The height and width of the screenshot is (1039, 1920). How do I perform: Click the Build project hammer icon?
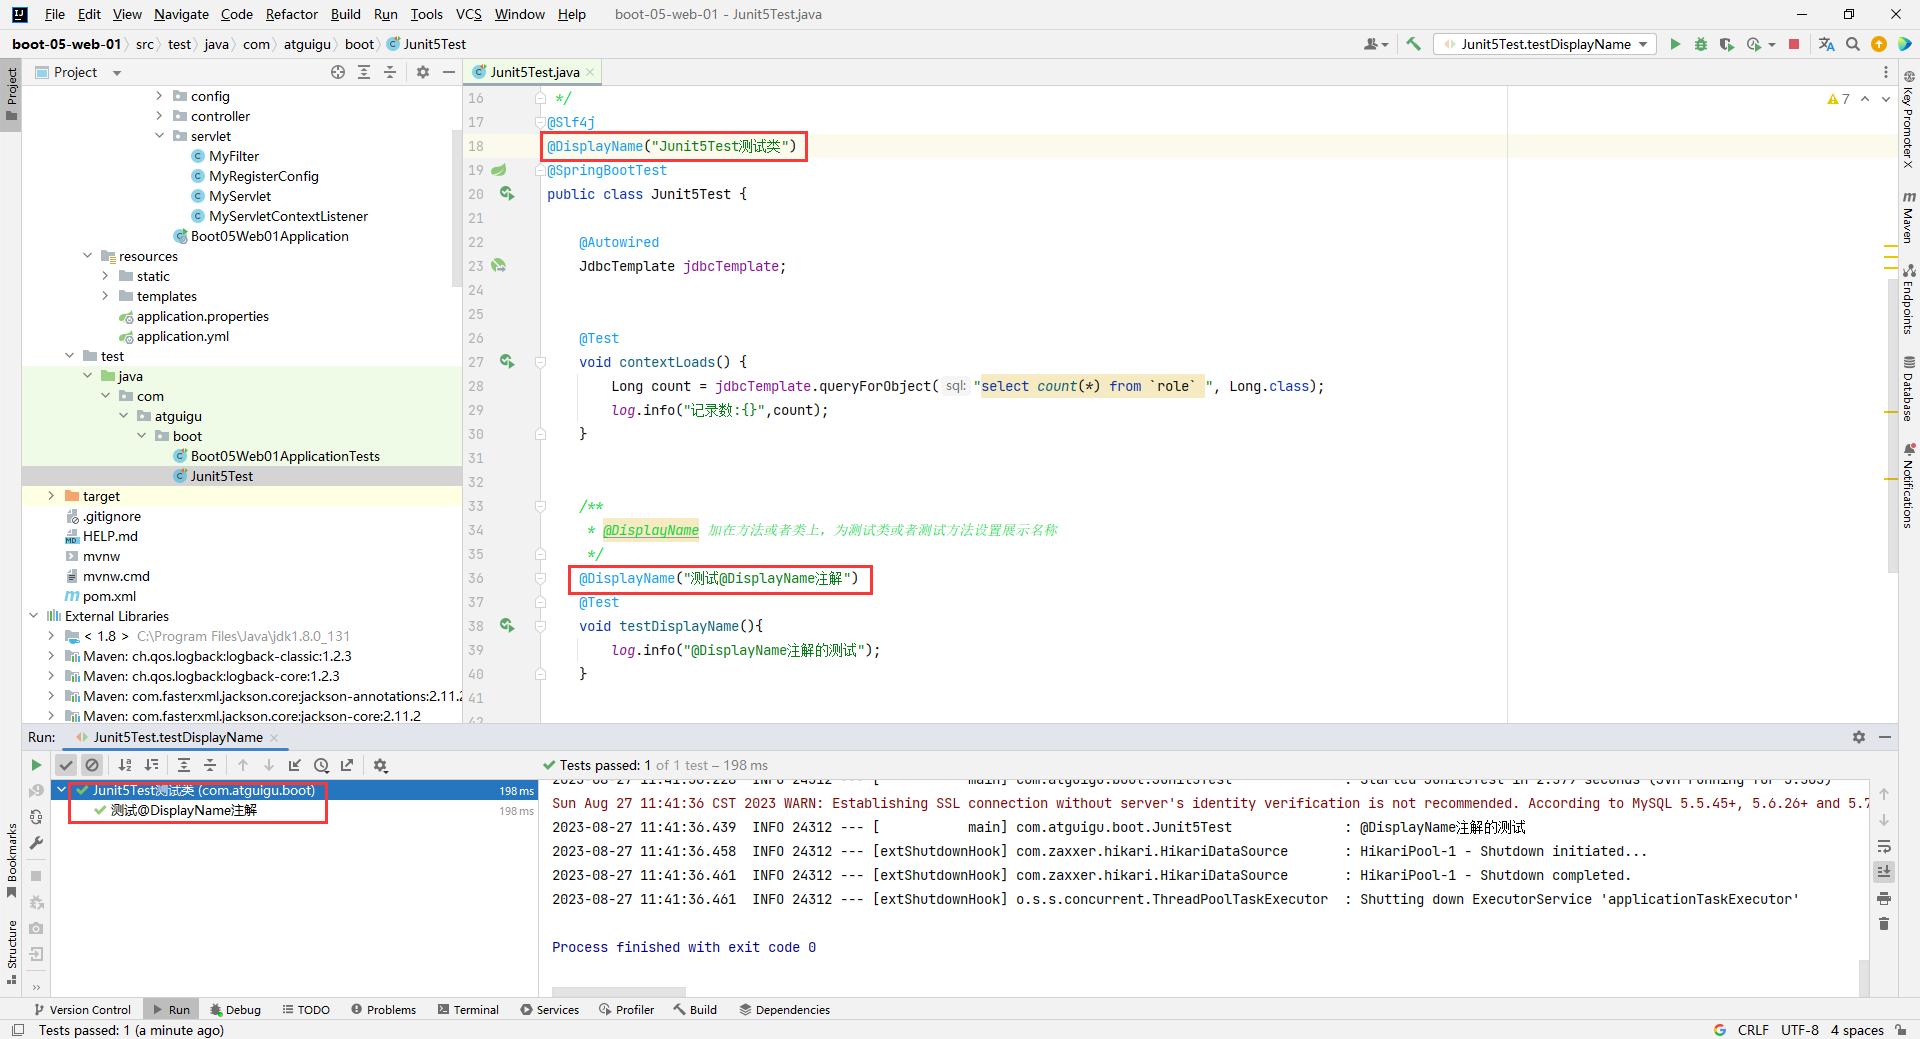coord(1413,44)
